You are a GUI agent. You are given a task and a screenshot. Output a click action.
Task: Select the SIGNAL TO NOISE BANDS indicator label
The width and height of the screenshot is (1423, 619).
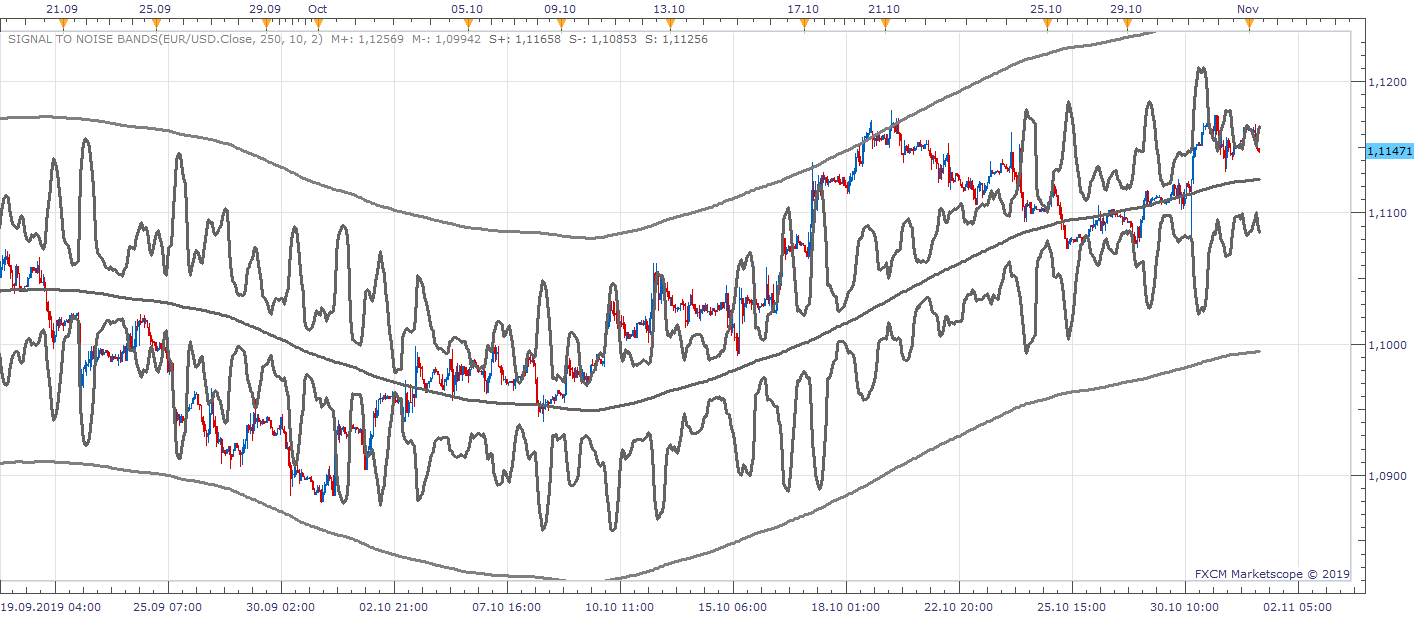coord(165,40)
